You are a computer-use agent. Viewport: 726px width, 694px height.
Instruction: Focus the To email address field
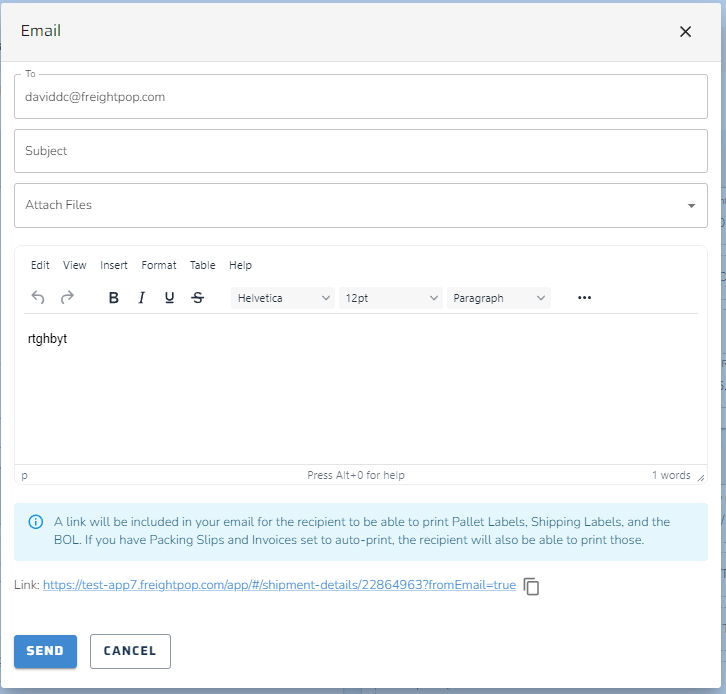pyautogui.click(x=361, y=96)
